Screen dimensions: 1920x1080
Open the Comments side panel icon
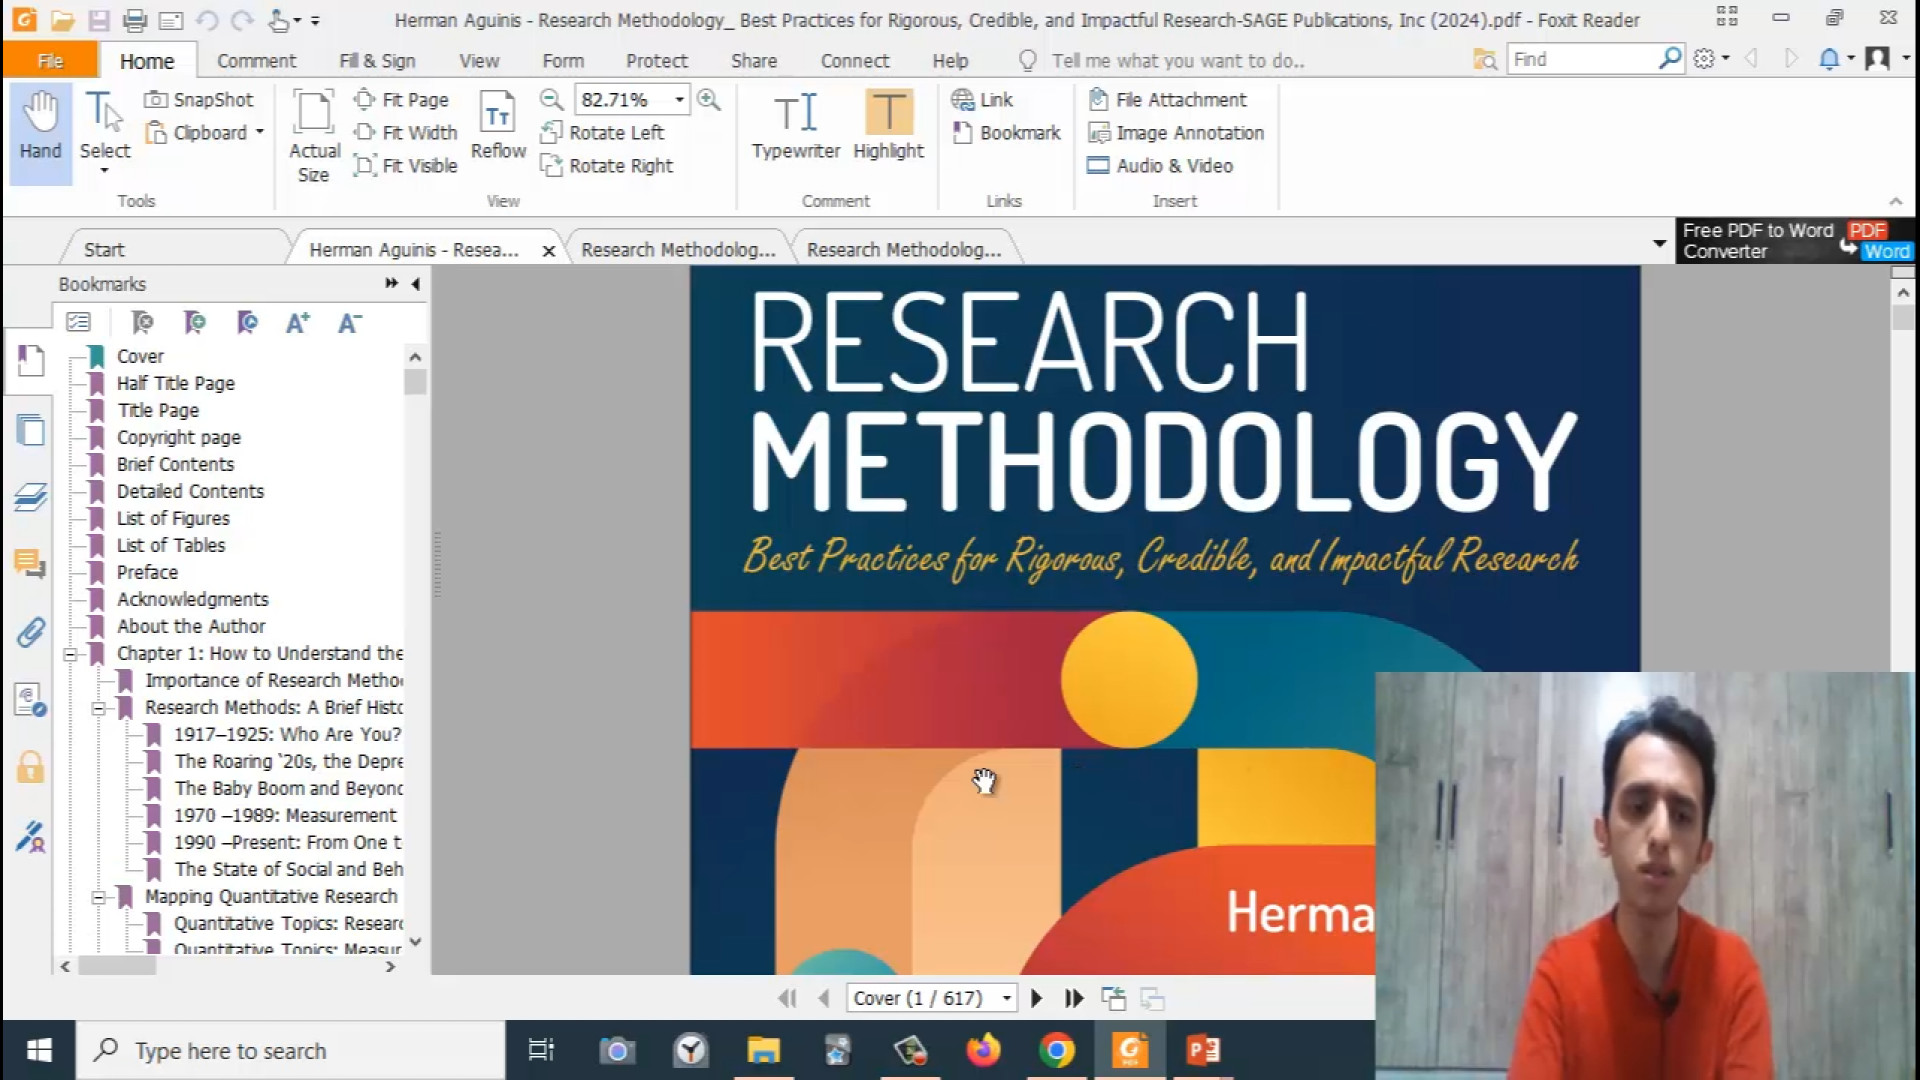tap(30, 564)
